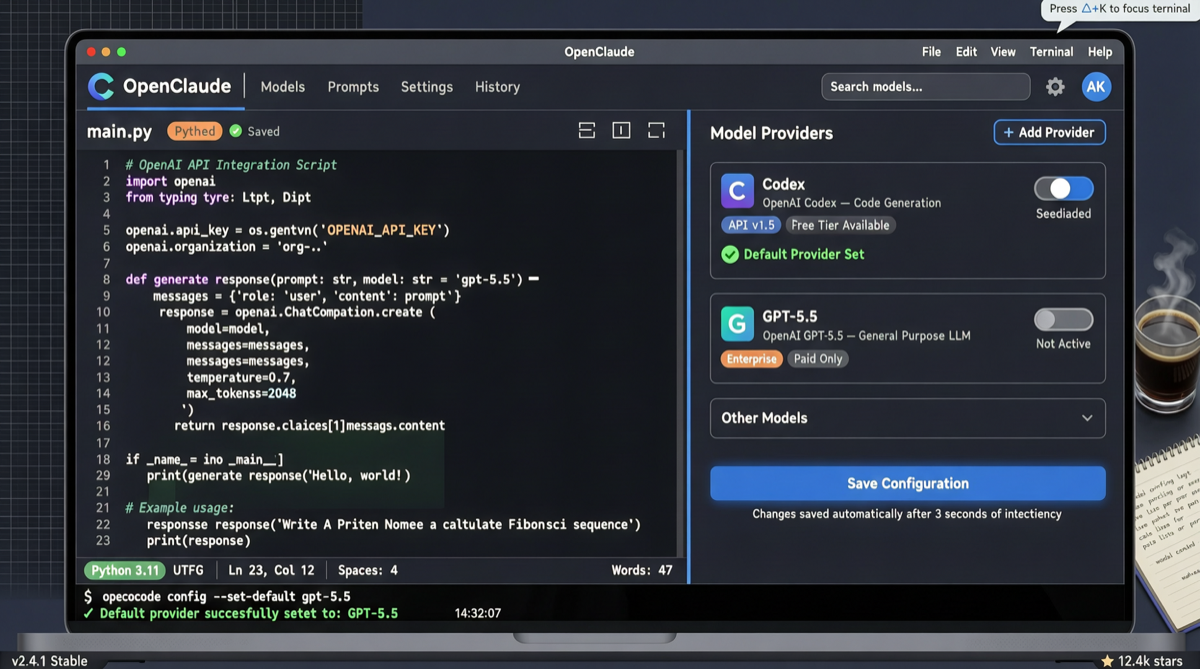The width and height of the screenshot is (1200, 669).
Task: Switch to the Settings tab
Action: pyautogui.click(x=427, y=87)
